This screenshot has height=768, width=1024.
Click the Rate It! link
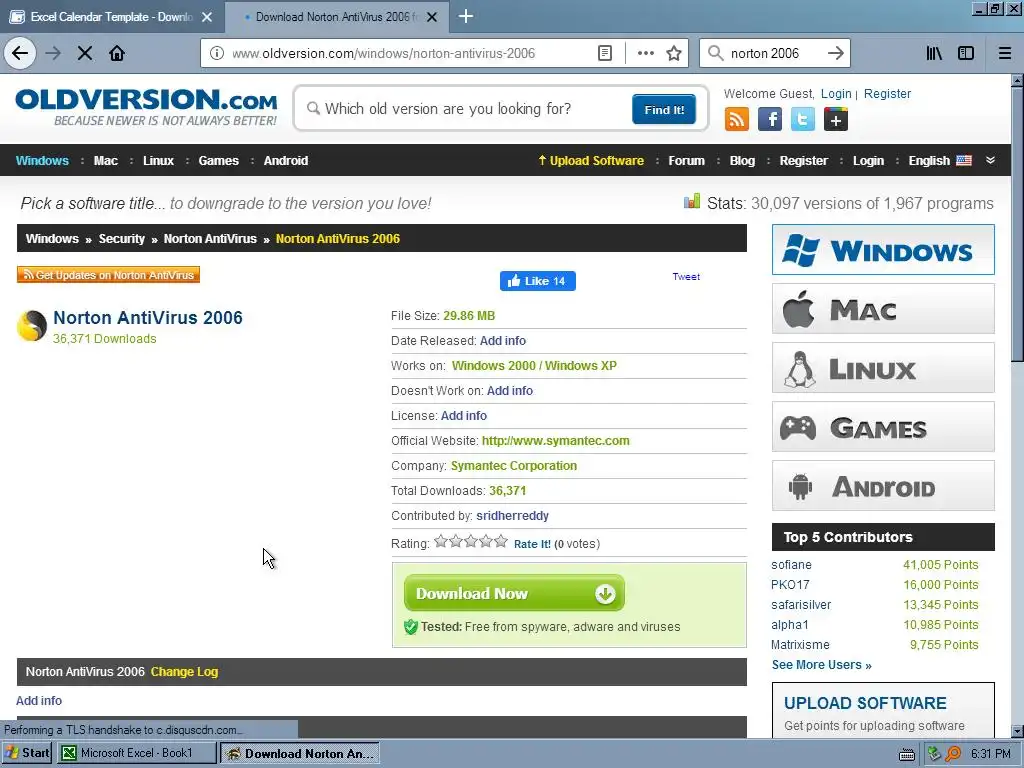[532, 544]
